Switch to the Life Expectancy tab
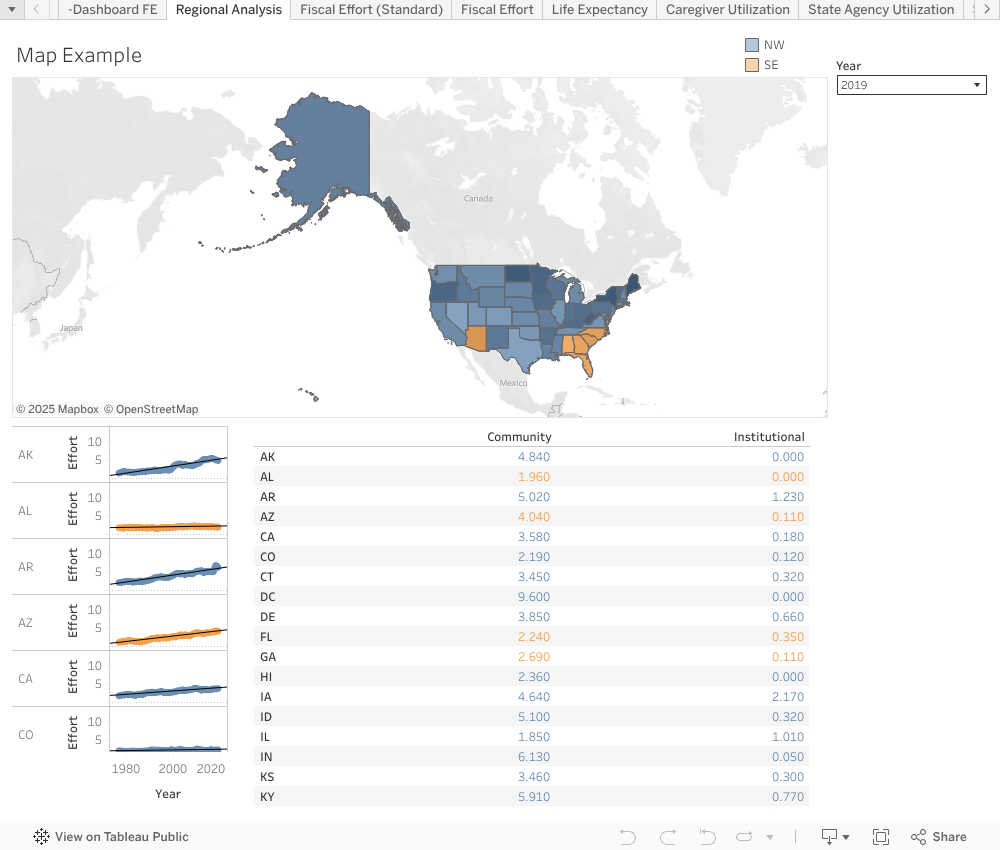The height and width of the screenshot is (850, 1000). (x=599, y=10)
